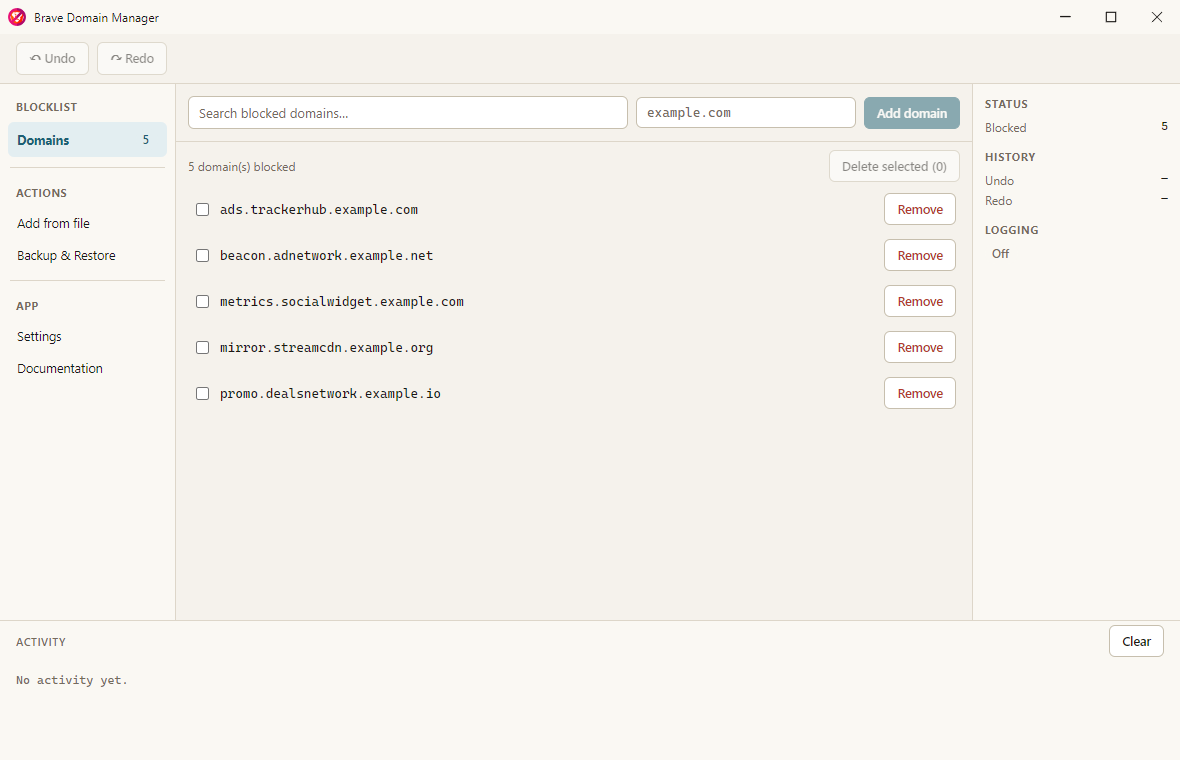Click the APP heading in the sidebar

[x=27, y=306]
